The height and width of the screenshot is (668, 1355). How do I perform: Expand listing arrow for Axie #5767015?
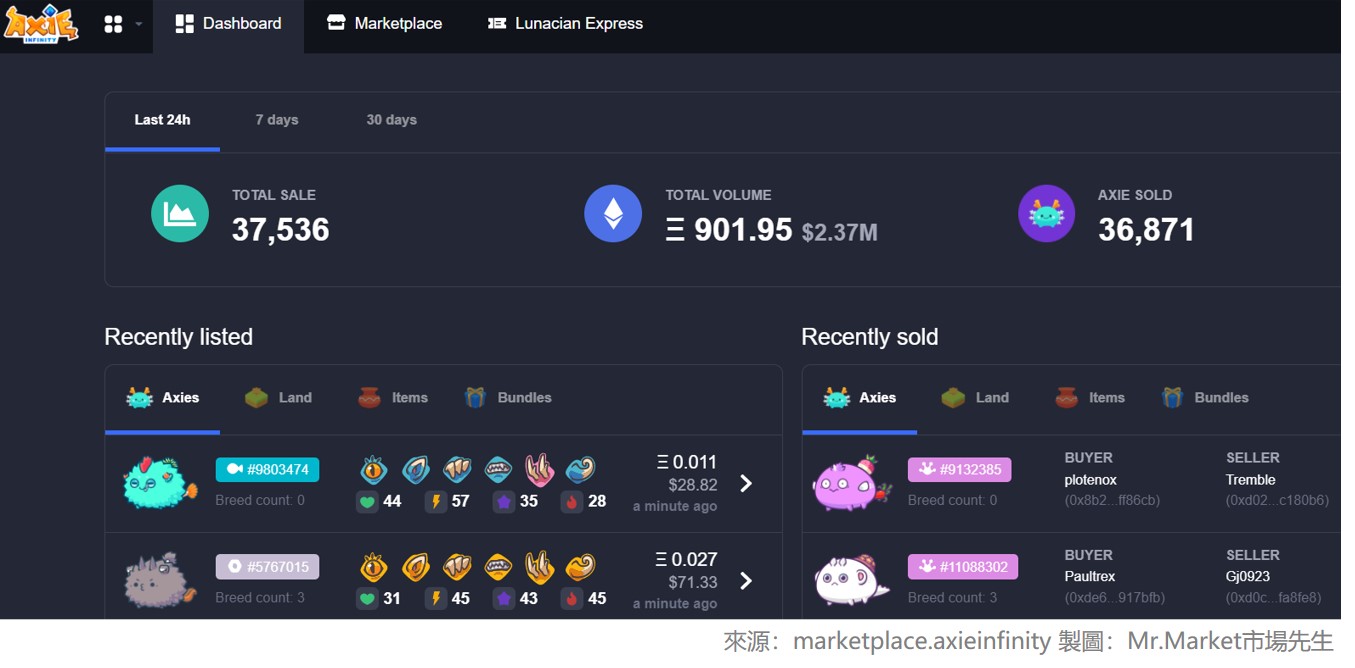click(x=746, y=581)
